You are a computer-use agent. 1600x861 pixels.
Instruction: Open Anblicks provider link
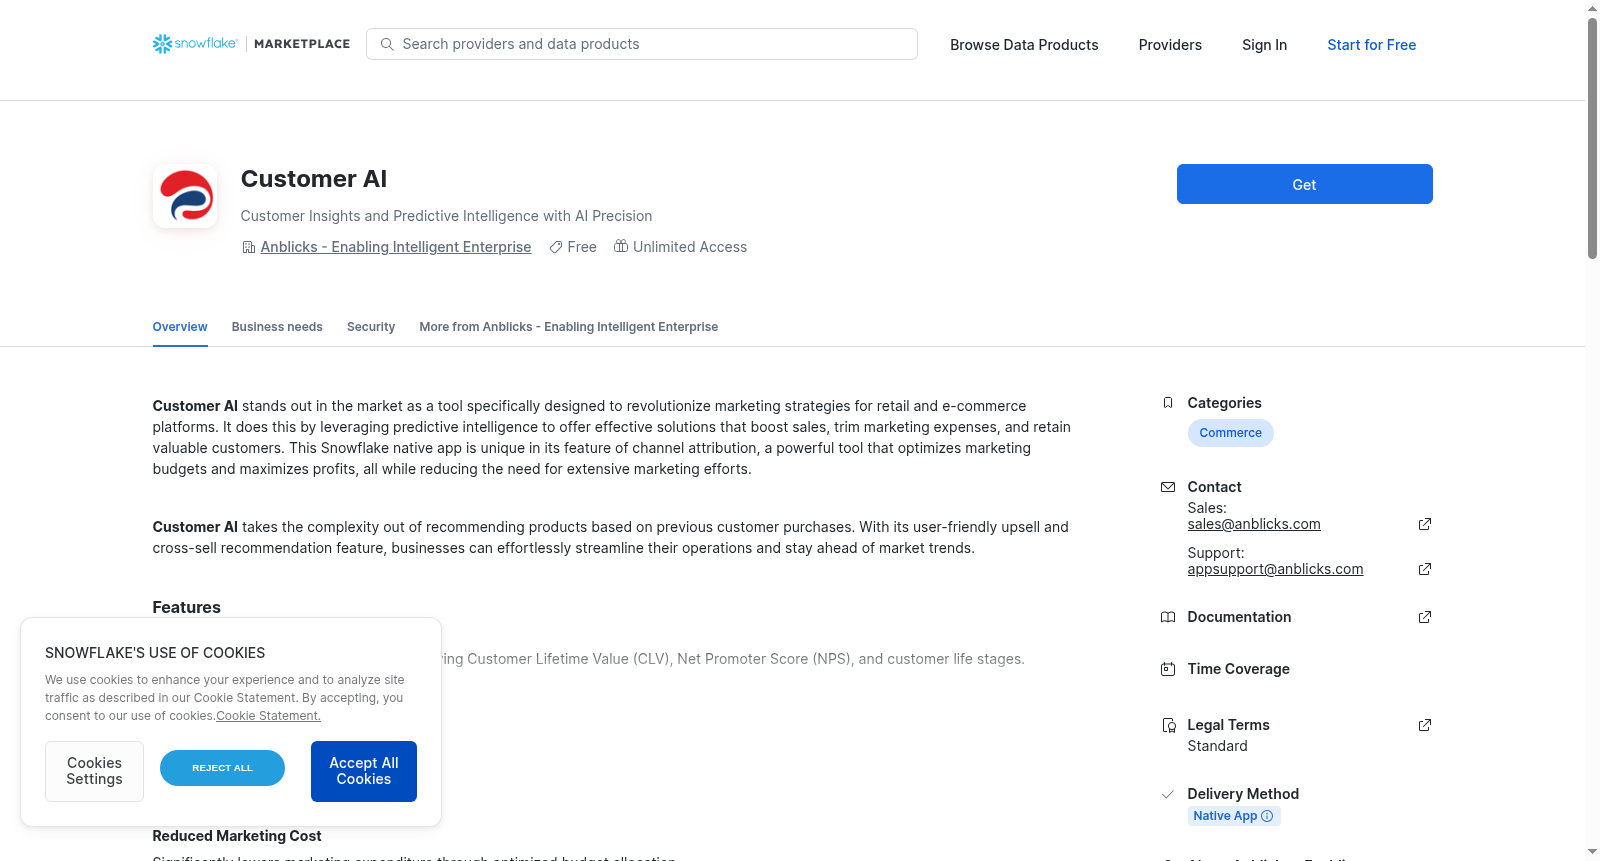pyautogui.click(x=396, y=247)
